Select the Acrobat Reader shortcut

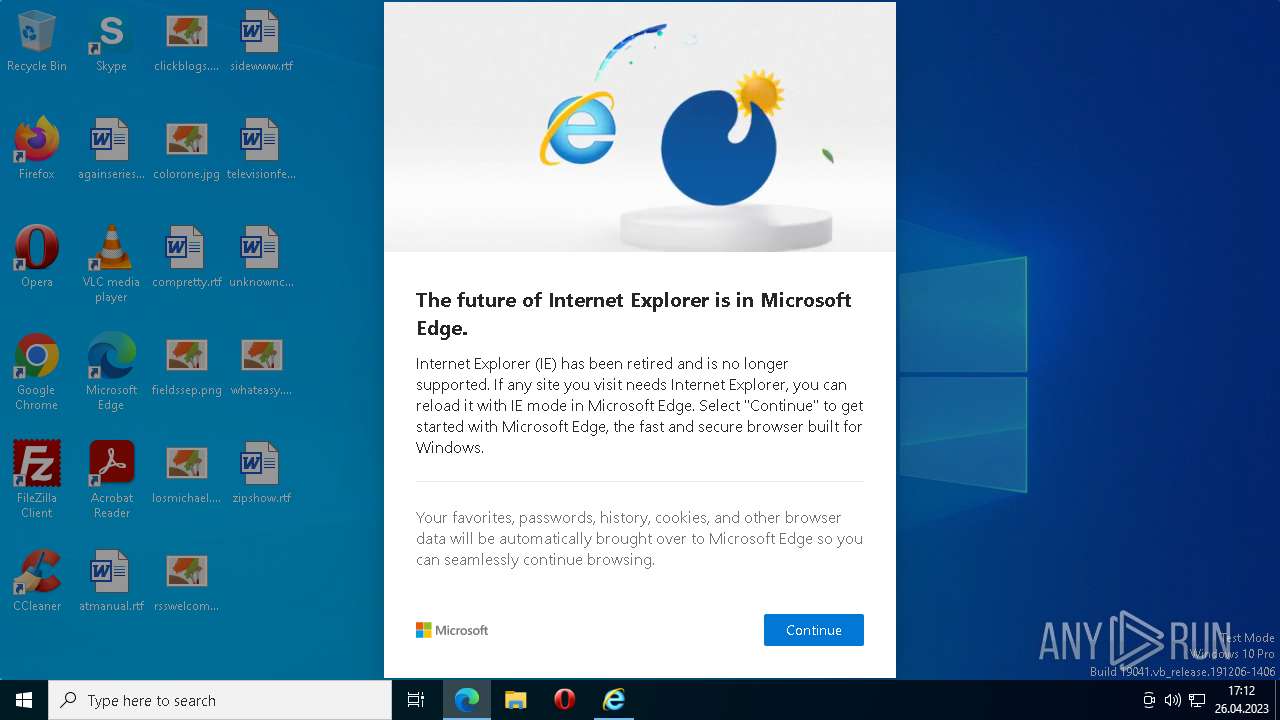coord(111,480)
